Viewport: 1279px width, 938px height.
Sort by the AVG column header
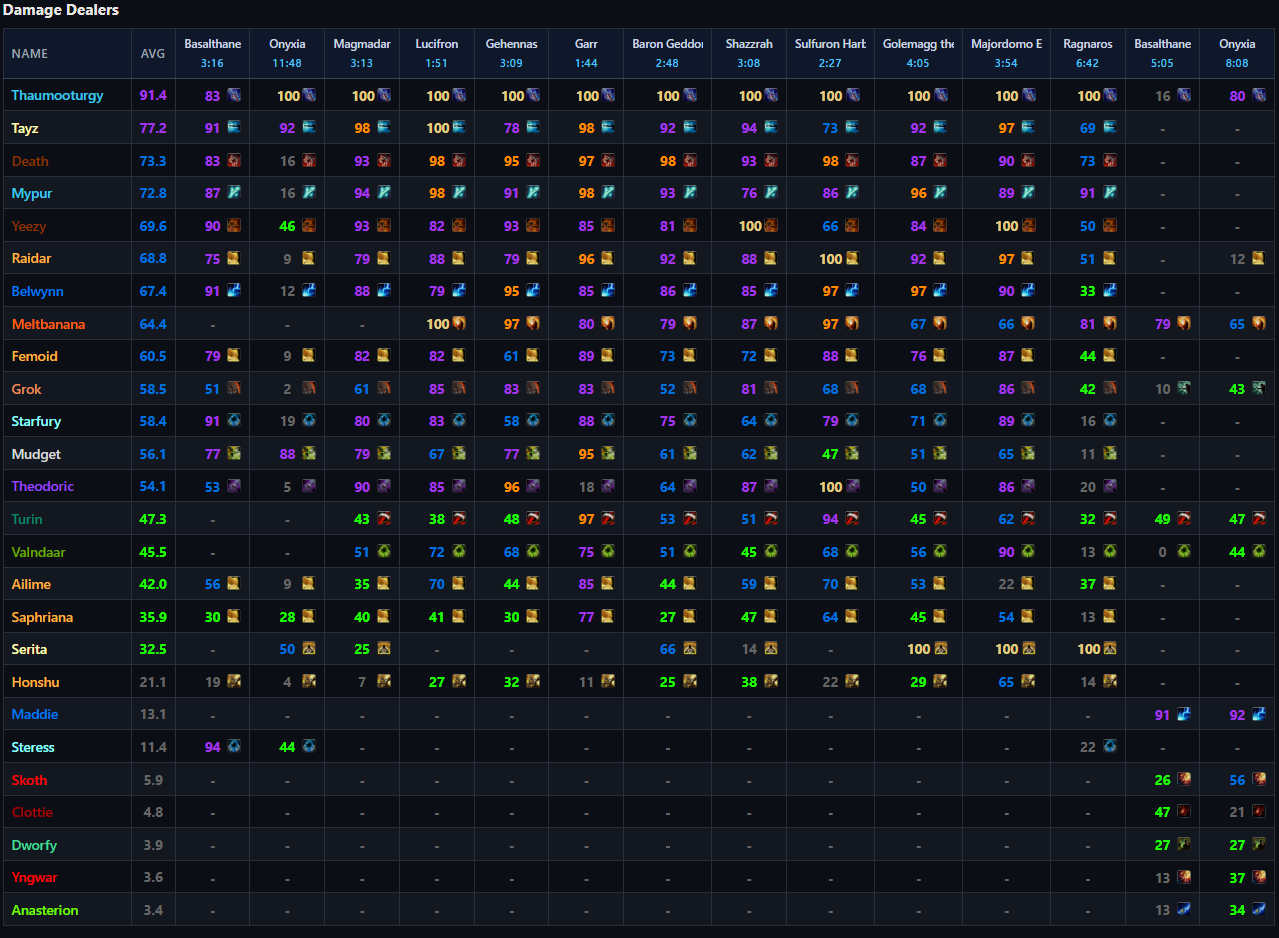click(x=153, y=54)
